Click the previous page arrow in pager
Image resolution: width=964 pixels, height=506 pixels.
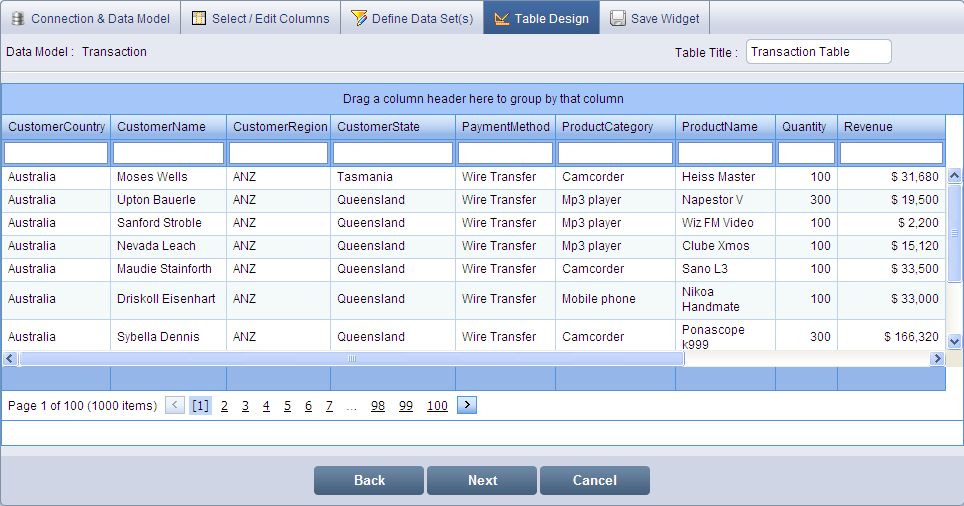[x=175, y=405]
